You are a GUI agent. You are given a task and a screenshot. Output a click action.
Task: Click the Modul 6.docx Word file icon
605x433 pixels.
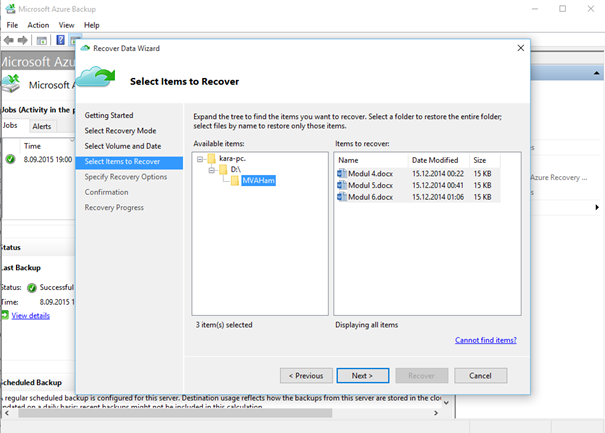tap(341, 197)
